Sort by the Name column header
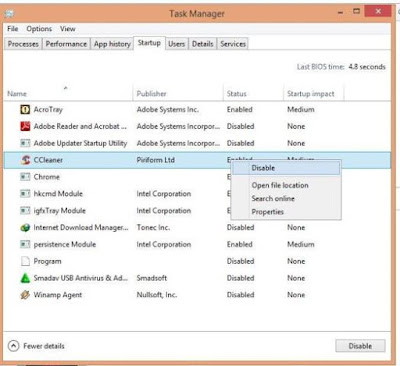400x366 pixels. (68, 93)
